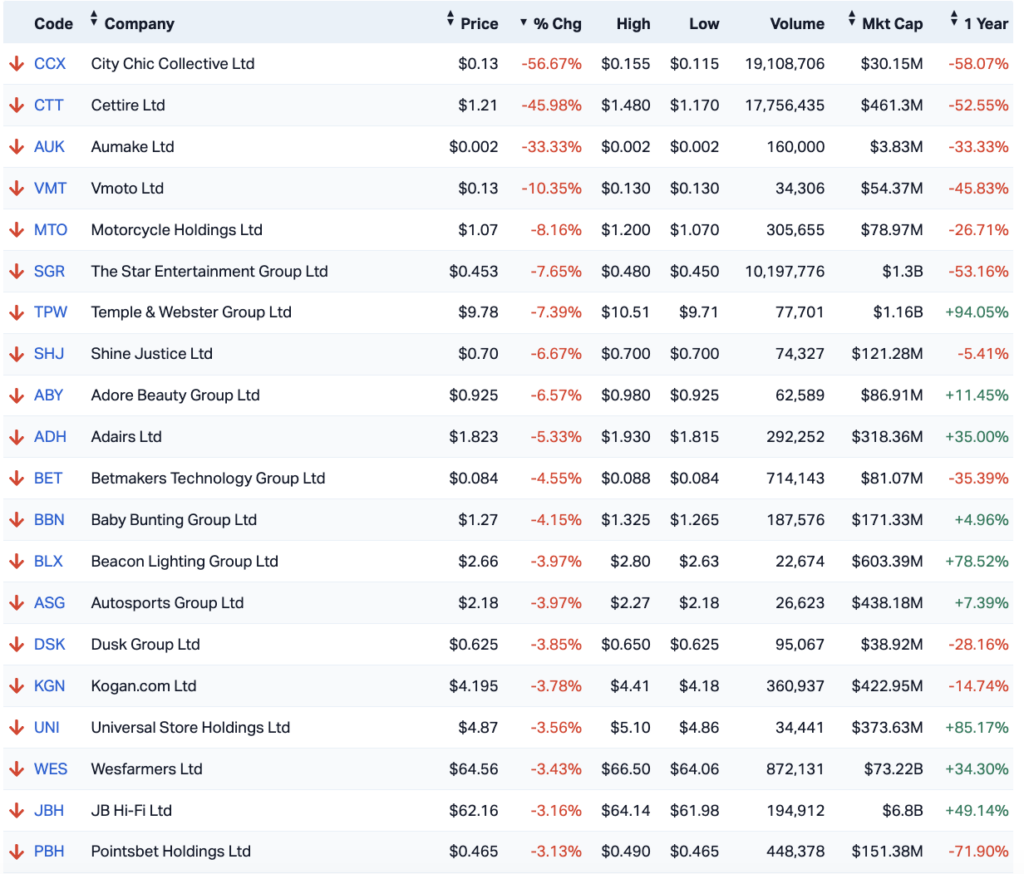The image size is (1024, 874).
Task: Click the down arrow icon beside AUK
Action: [x=16, y=147]
